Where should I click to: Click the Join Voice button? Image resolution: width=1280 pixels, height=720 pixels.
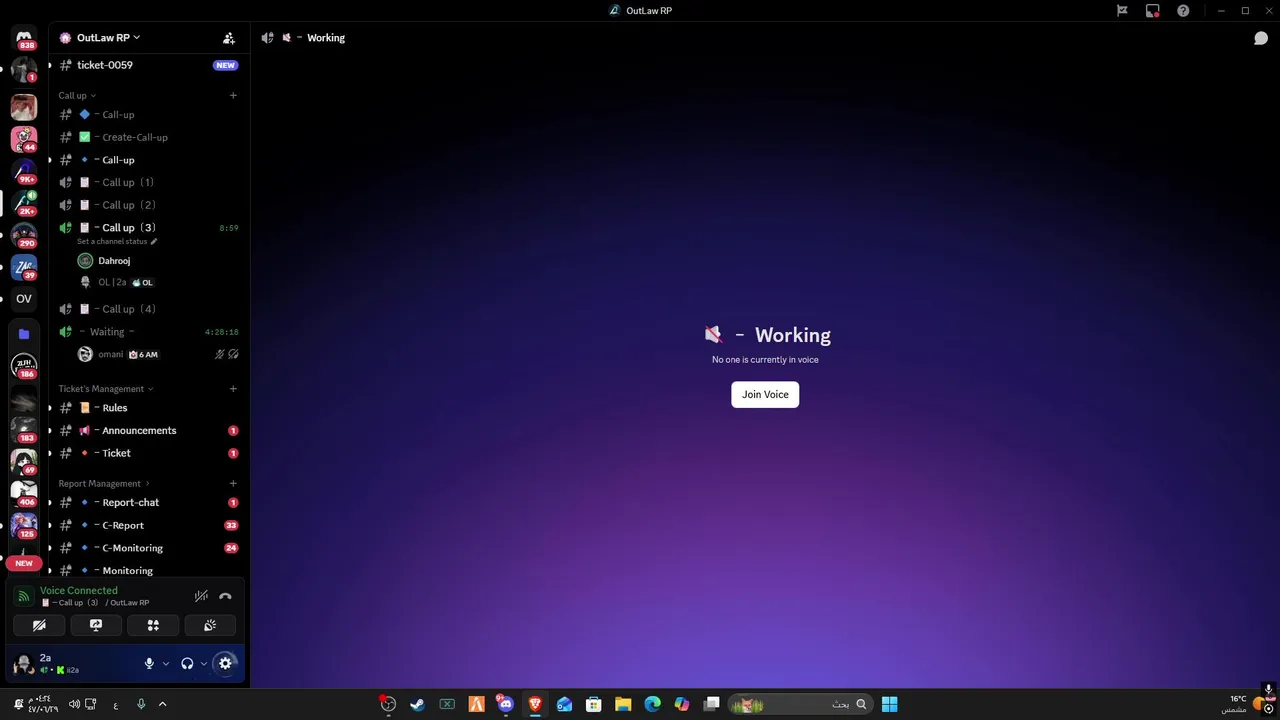(765, 395)
